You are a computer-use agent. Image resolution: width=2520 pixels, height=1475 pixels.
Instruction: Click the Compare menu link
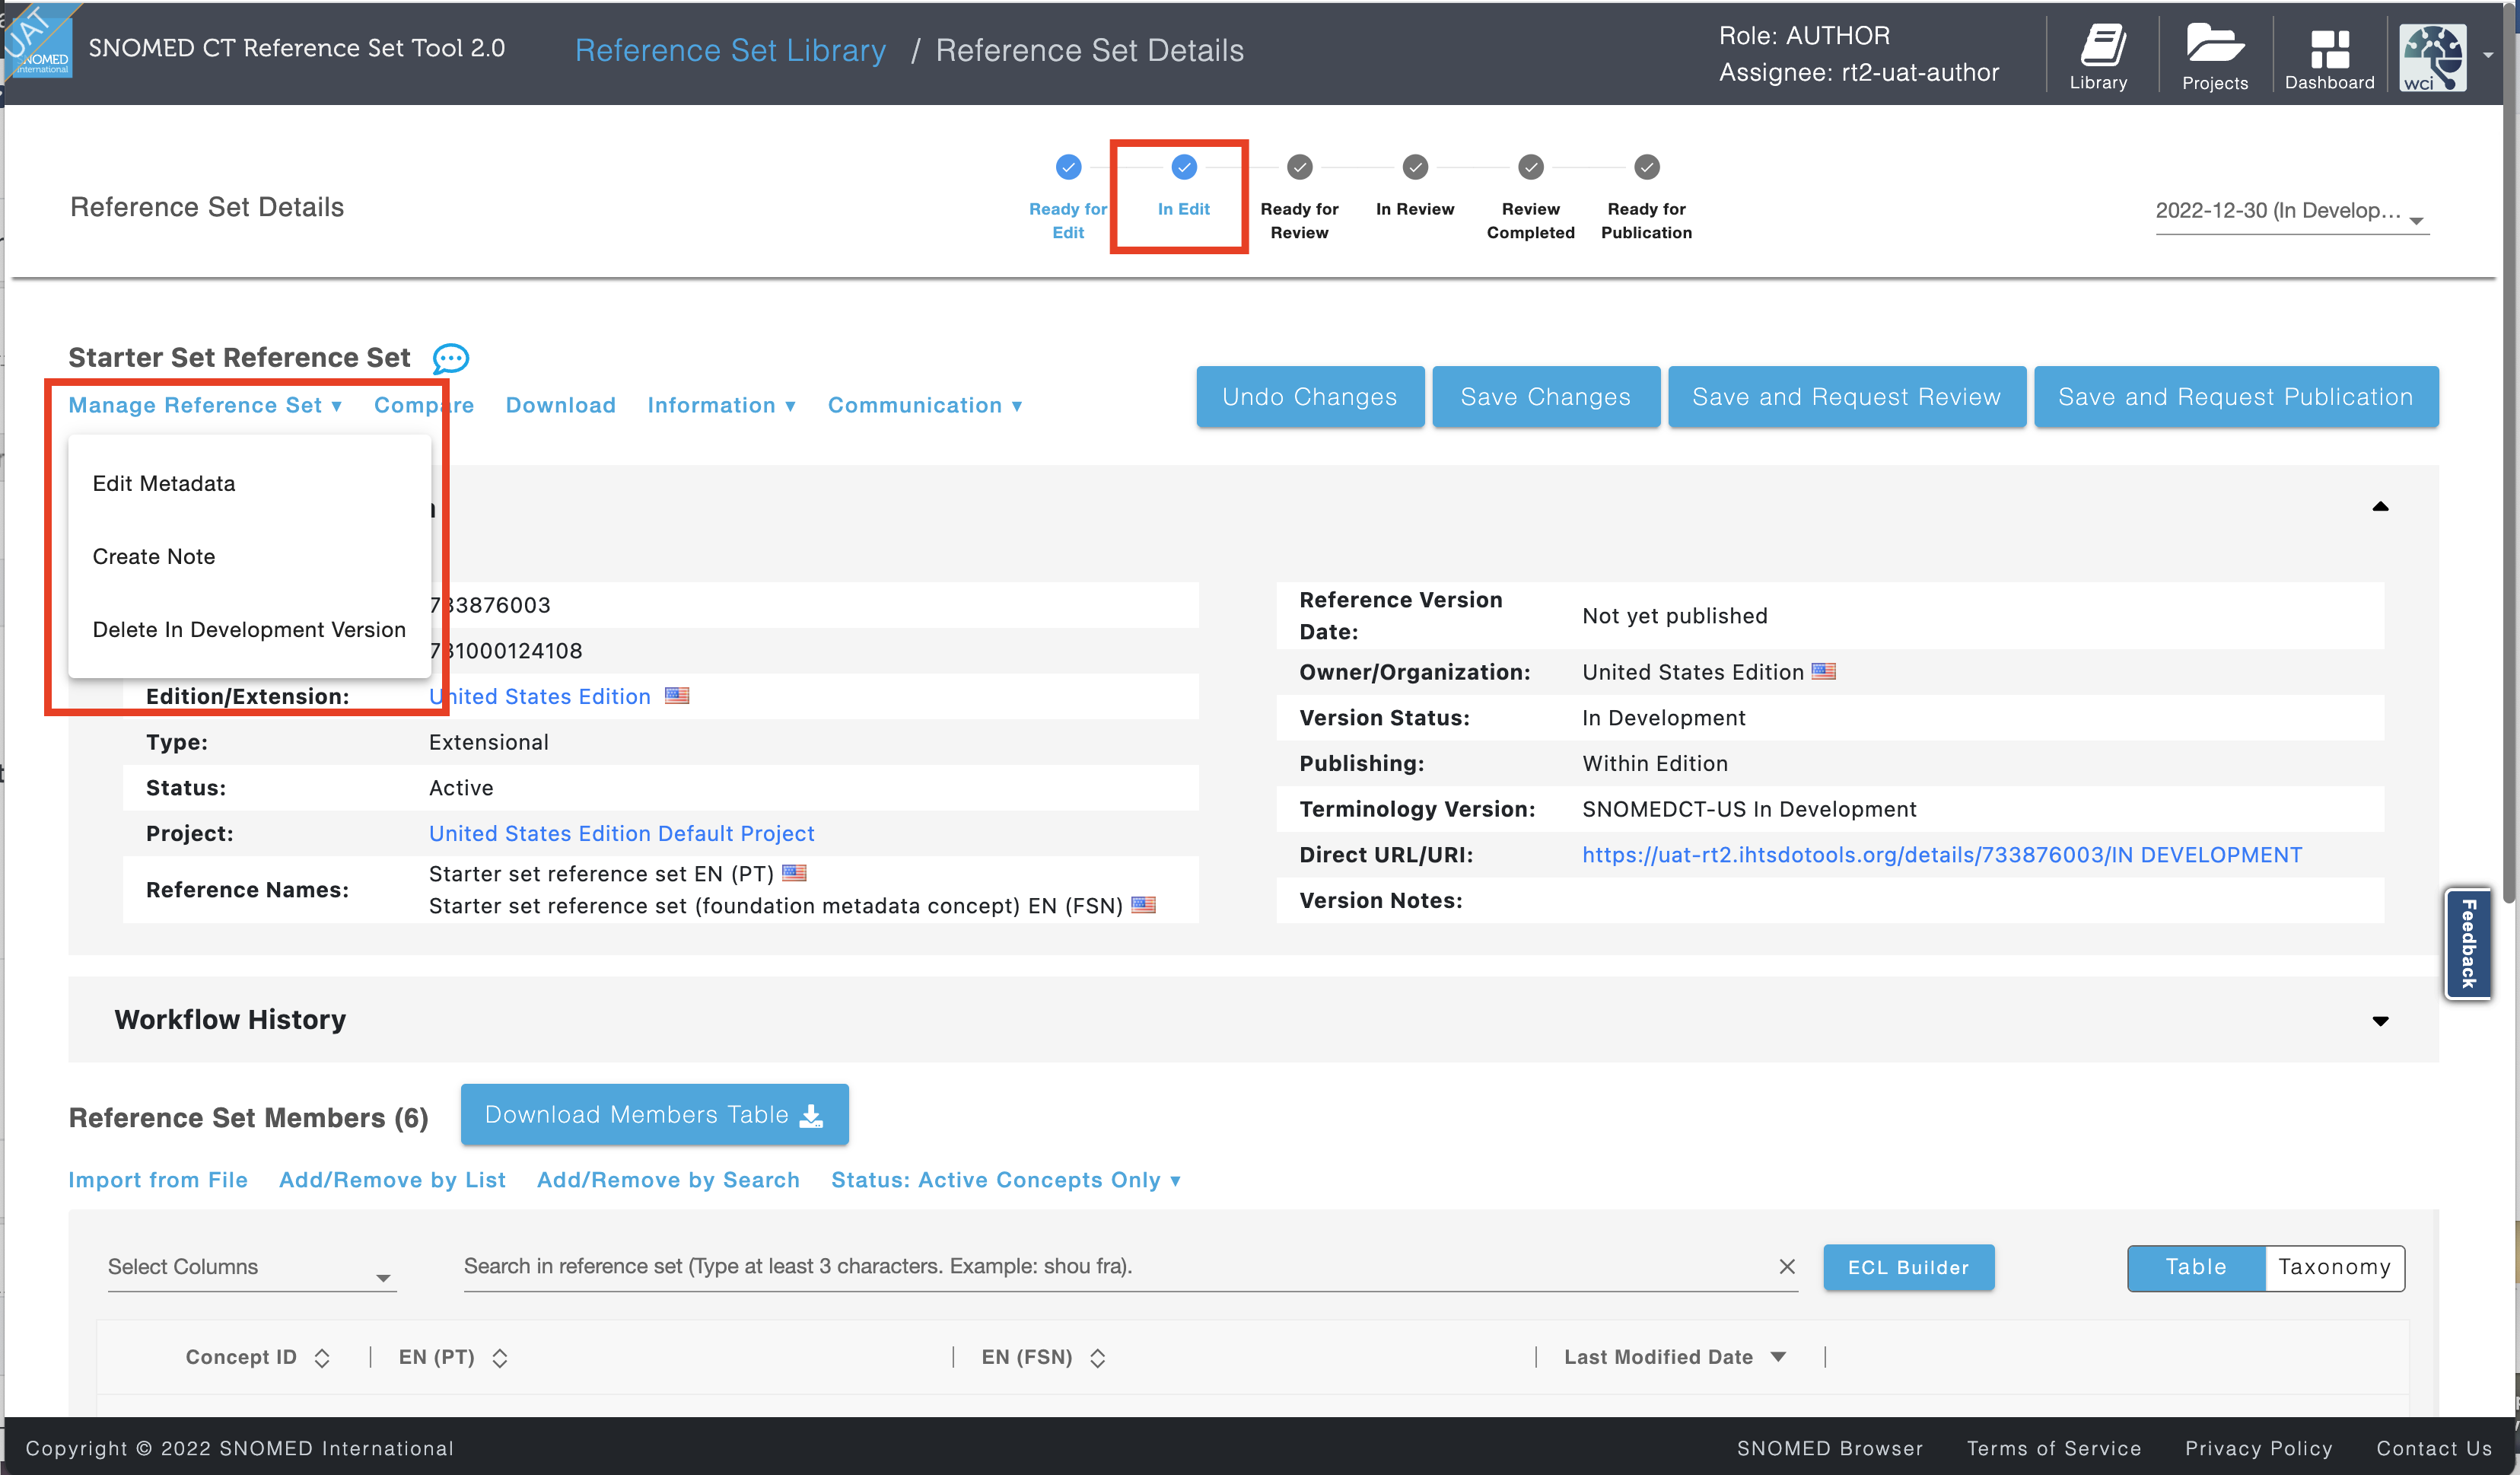coord(424,405)
